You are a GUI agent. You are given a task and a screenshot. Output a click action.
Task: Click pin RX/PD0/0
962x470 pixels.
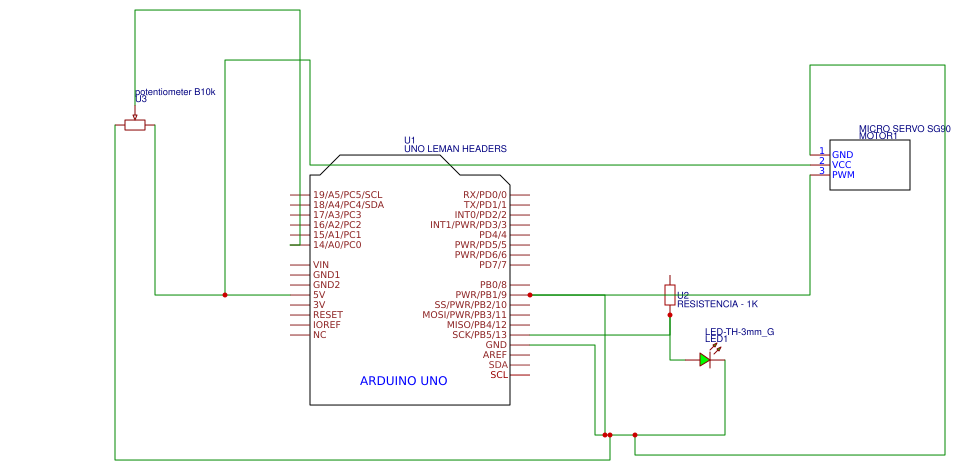485,195
